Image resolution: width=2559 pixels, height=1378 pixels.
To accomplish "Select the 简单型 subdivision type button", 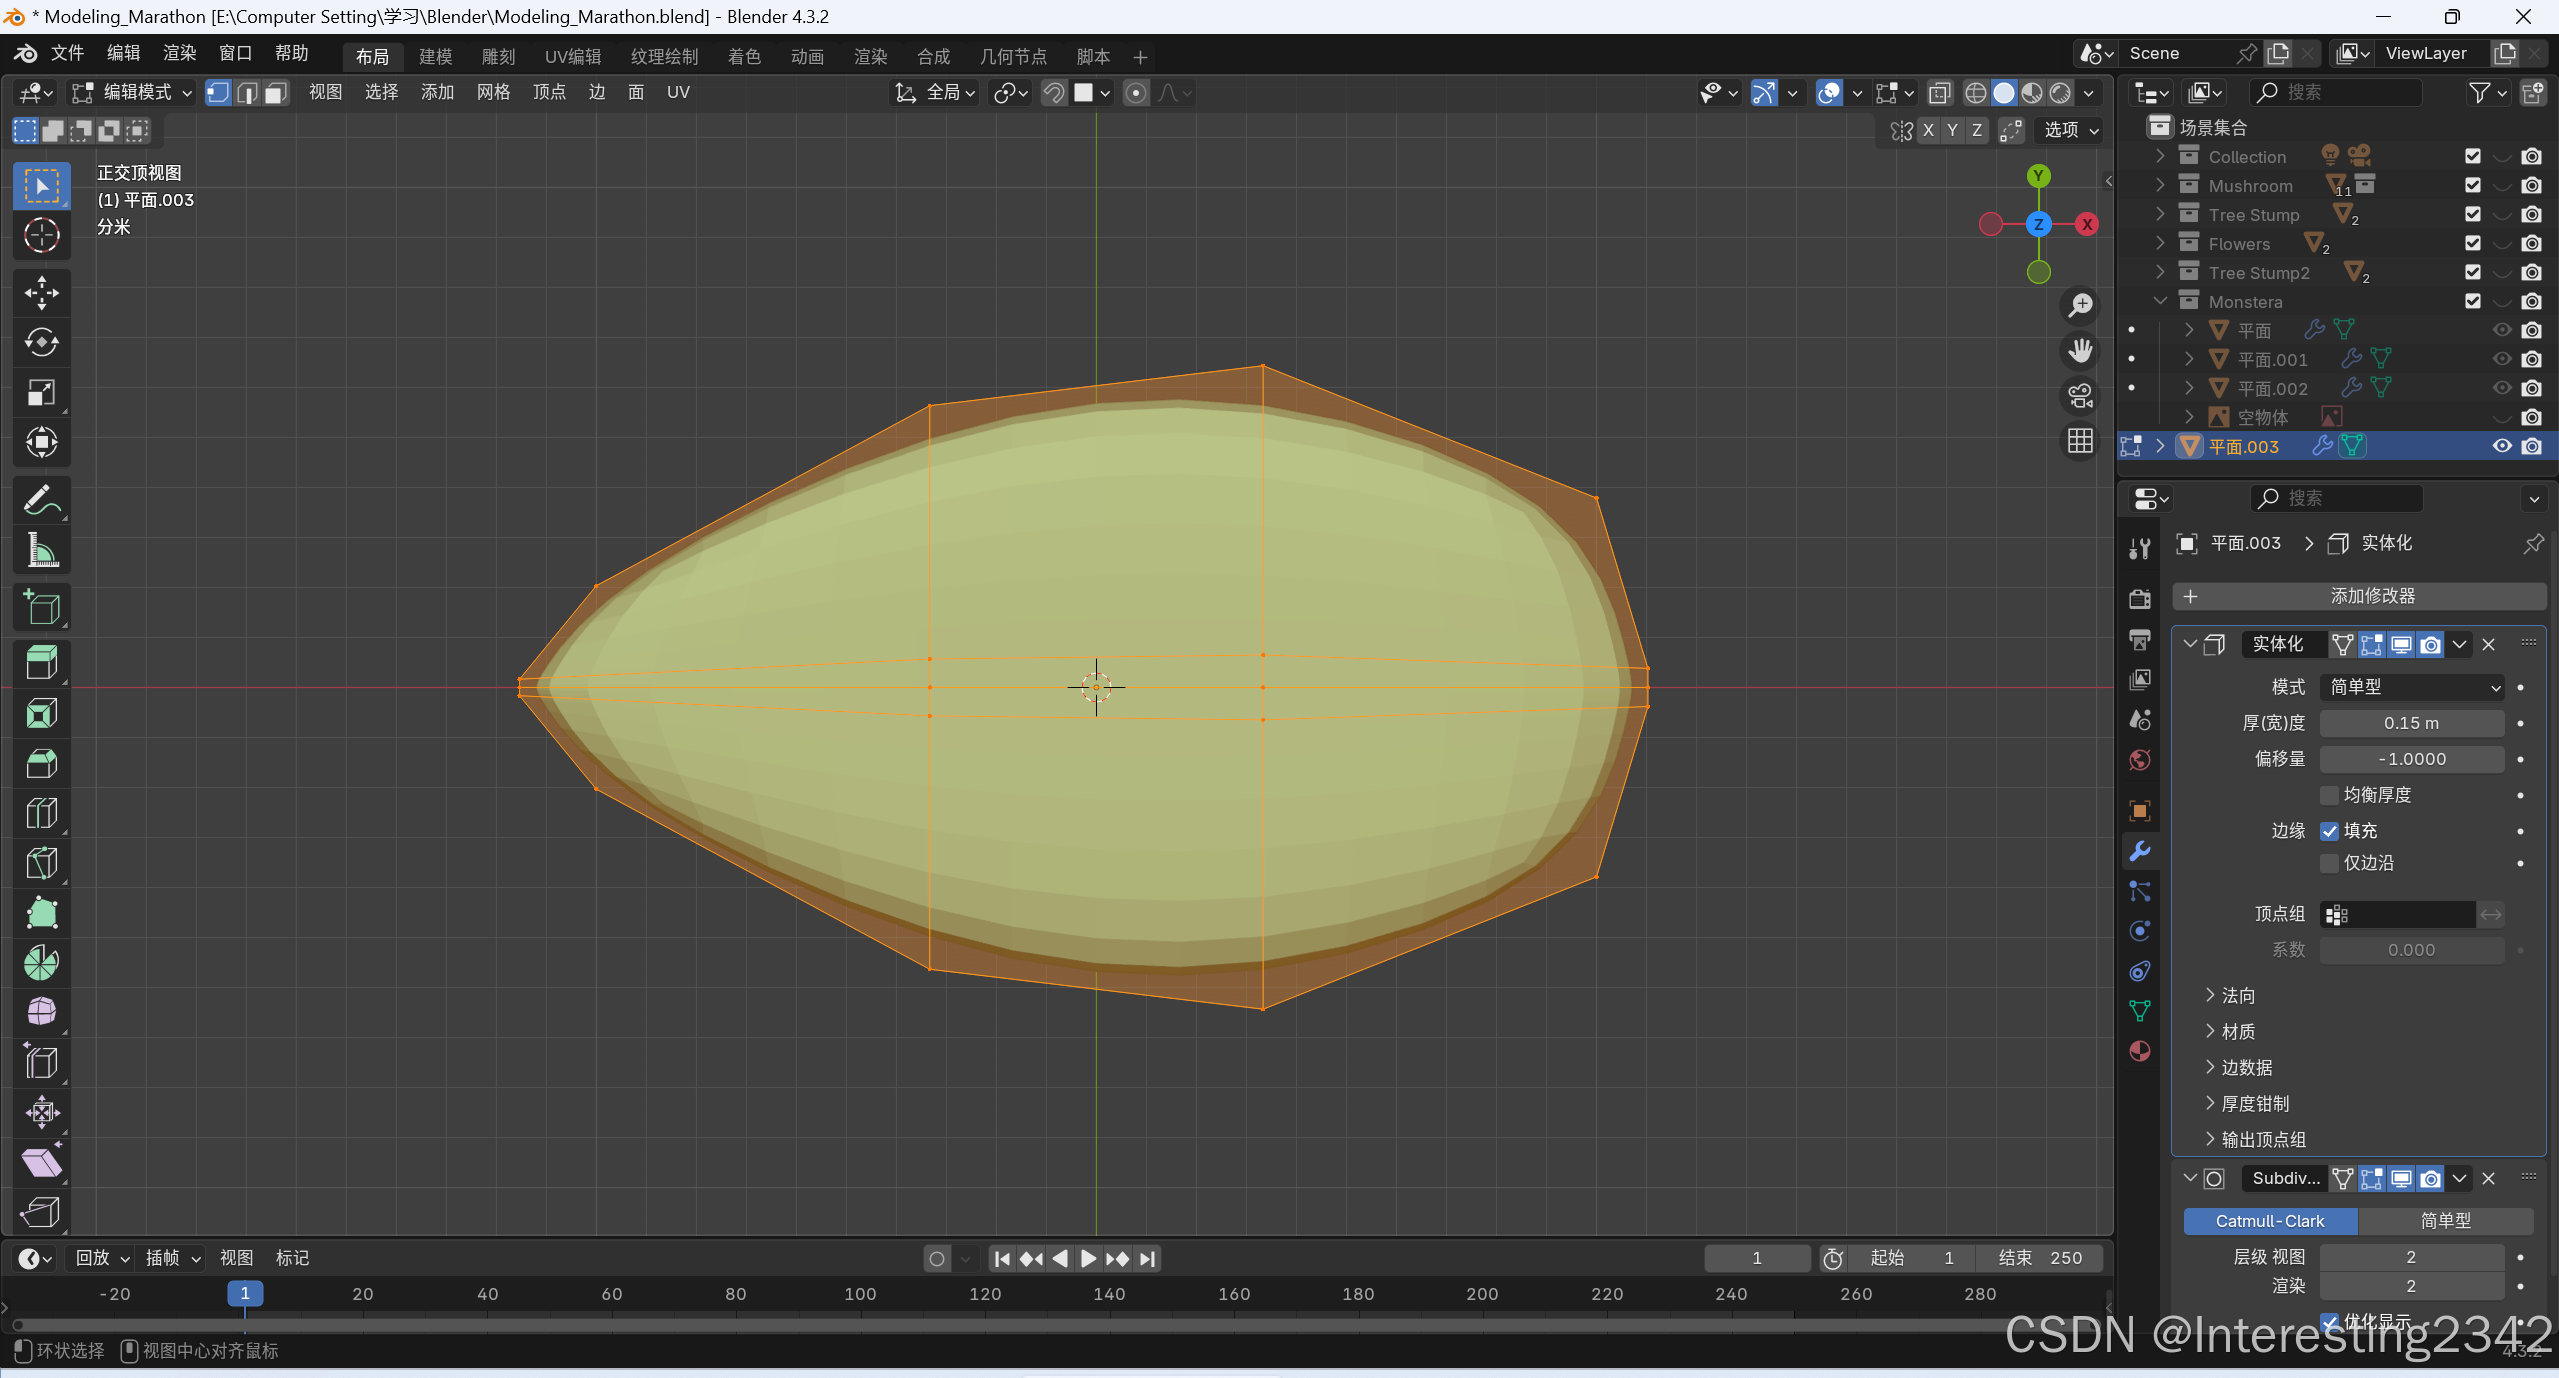I will 2445,1221.
